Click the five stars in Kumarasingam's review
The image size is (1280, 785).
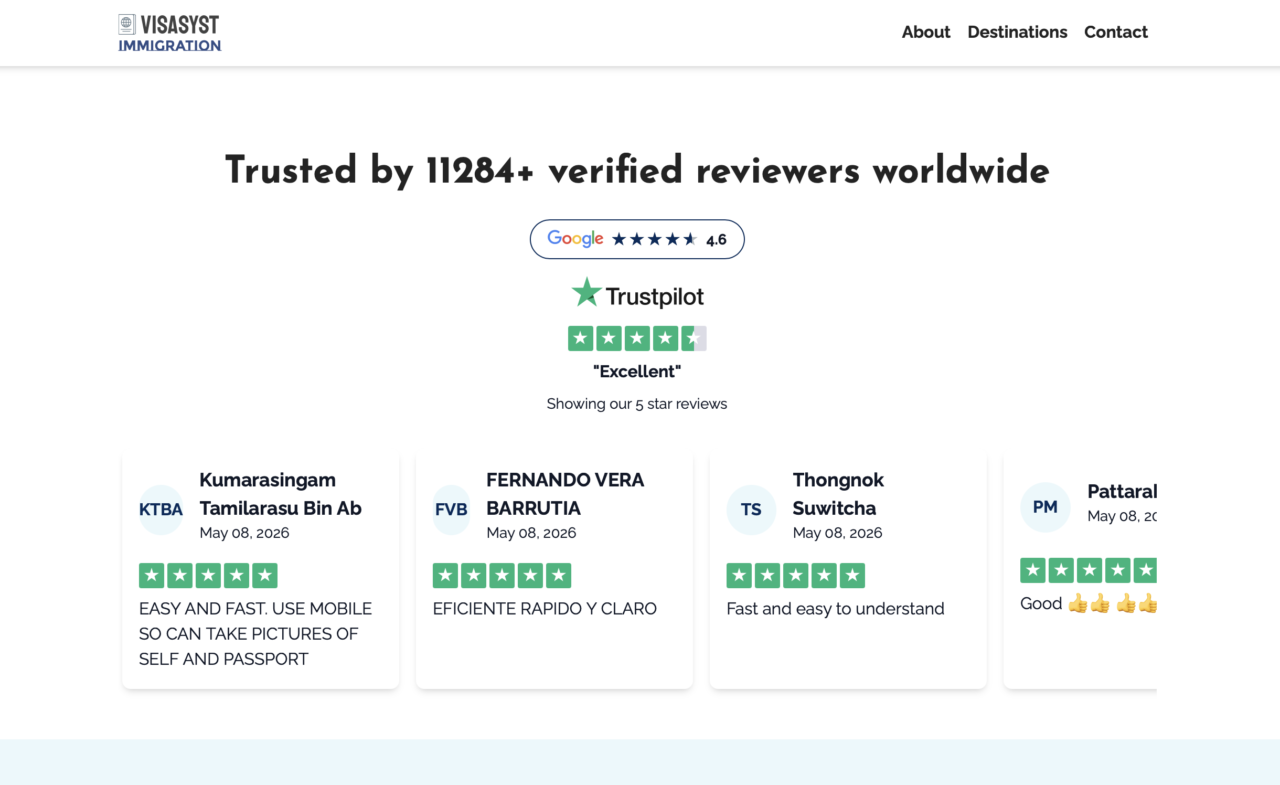pyautogui.click(x=208, y=575)
